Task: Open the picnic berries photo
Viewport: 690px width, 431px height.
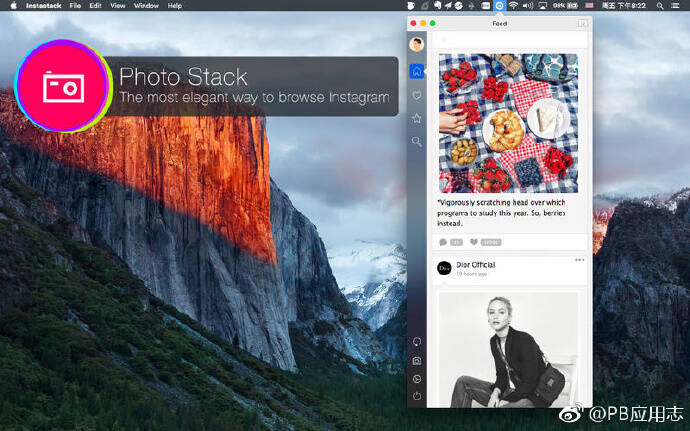Action: 508,123
